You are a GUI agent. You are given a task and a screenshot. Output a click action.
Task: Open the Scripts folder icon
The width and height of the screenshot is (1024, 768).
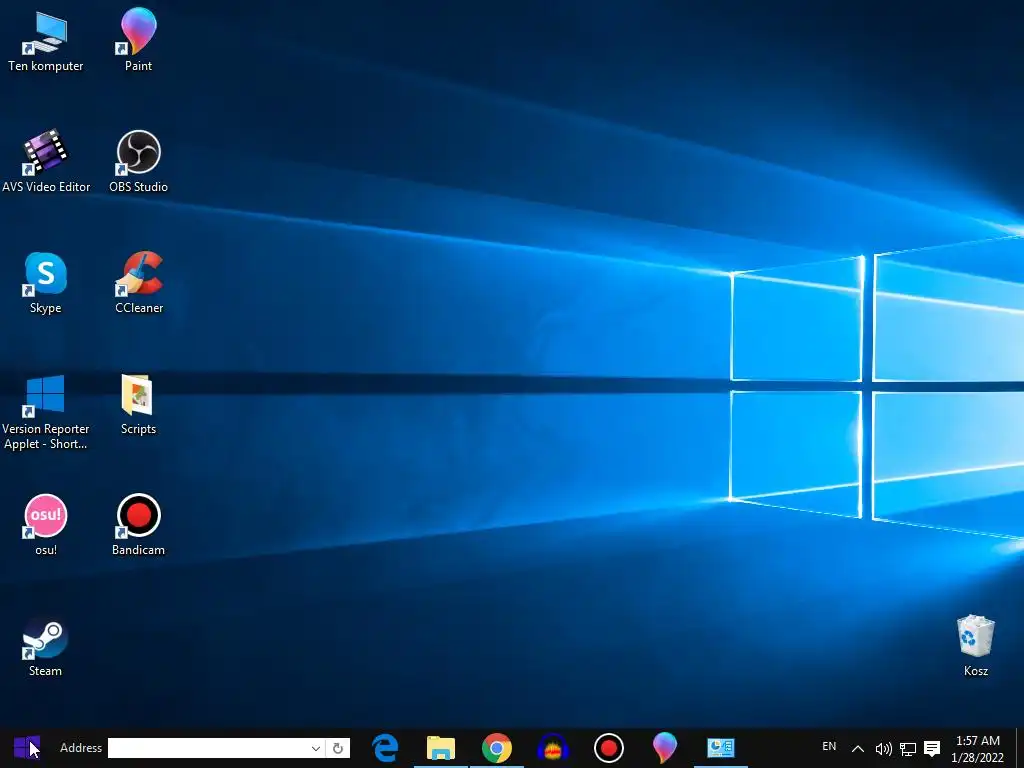click(138, 404)
